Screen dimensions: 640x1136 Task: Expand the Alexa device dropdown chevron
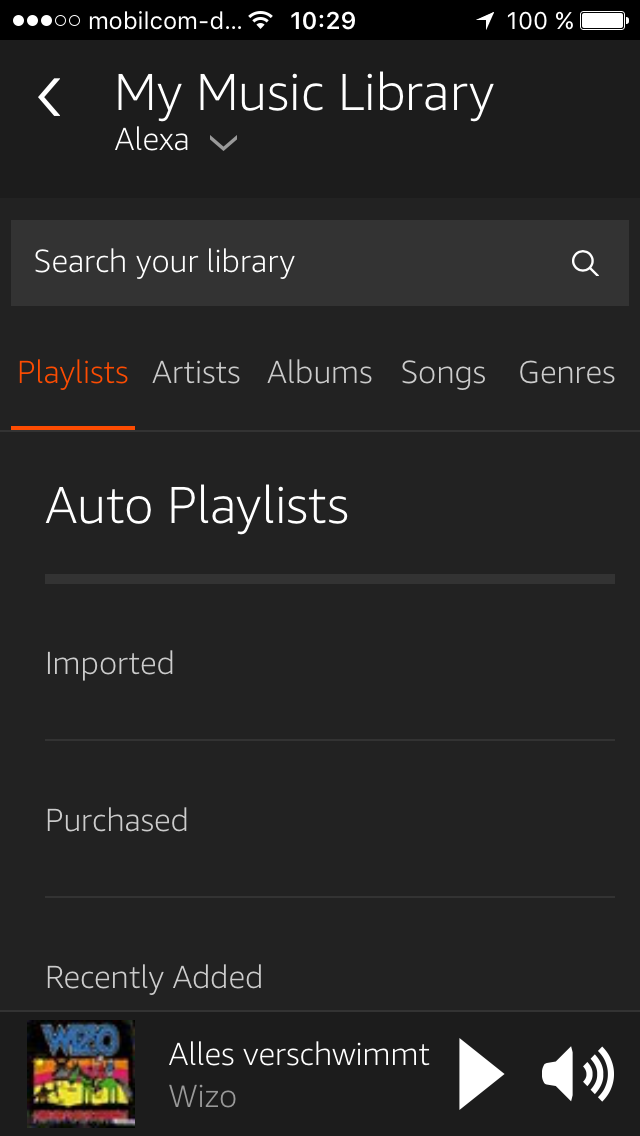(x=223, y=143)
